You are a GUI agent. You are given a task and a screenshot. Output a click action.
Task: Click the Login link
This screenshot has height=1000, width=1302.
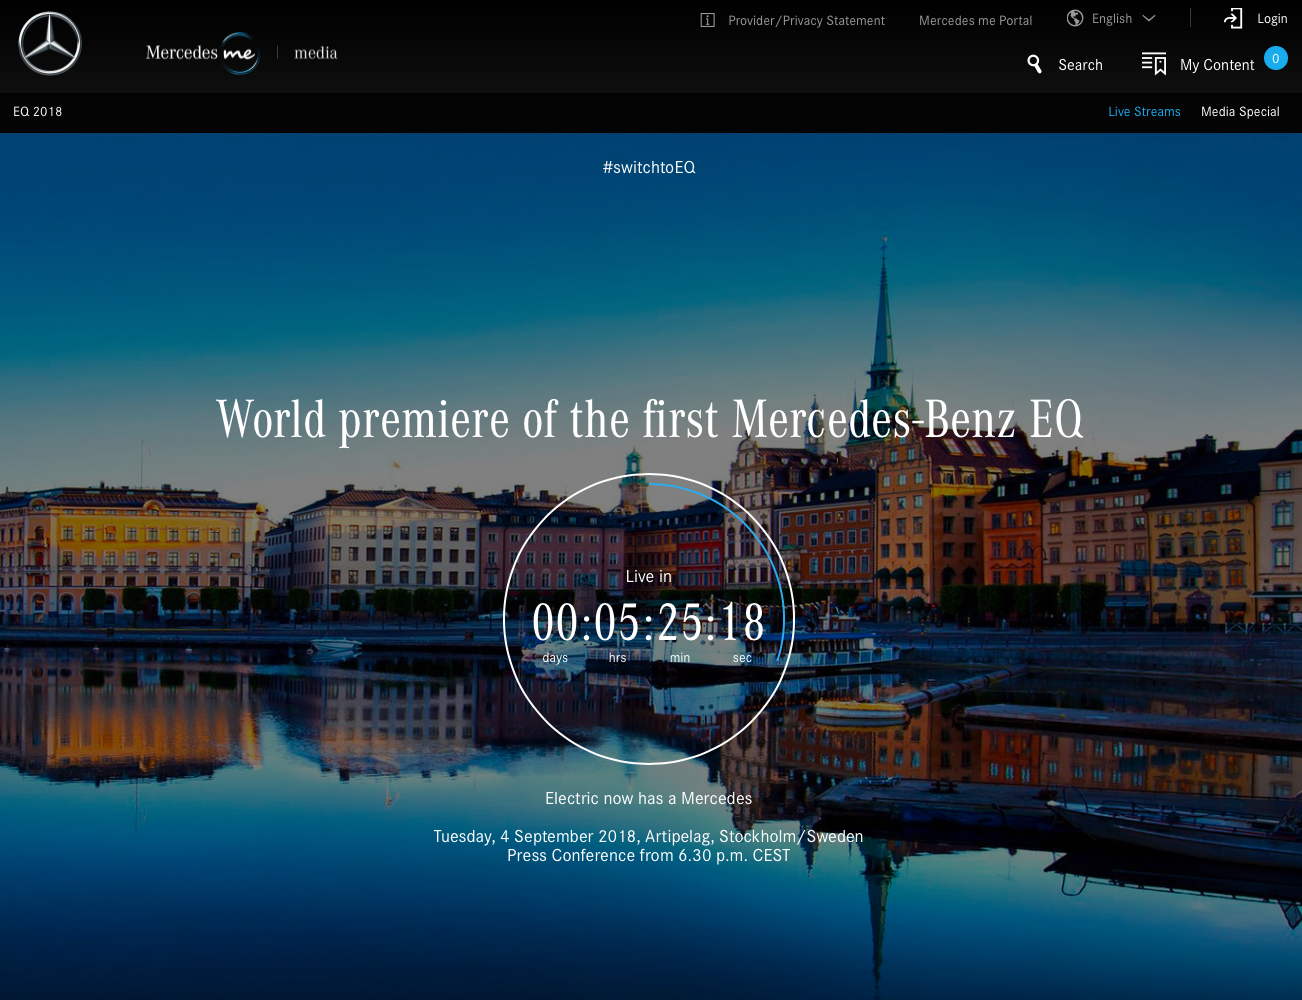coord(1272,18)
